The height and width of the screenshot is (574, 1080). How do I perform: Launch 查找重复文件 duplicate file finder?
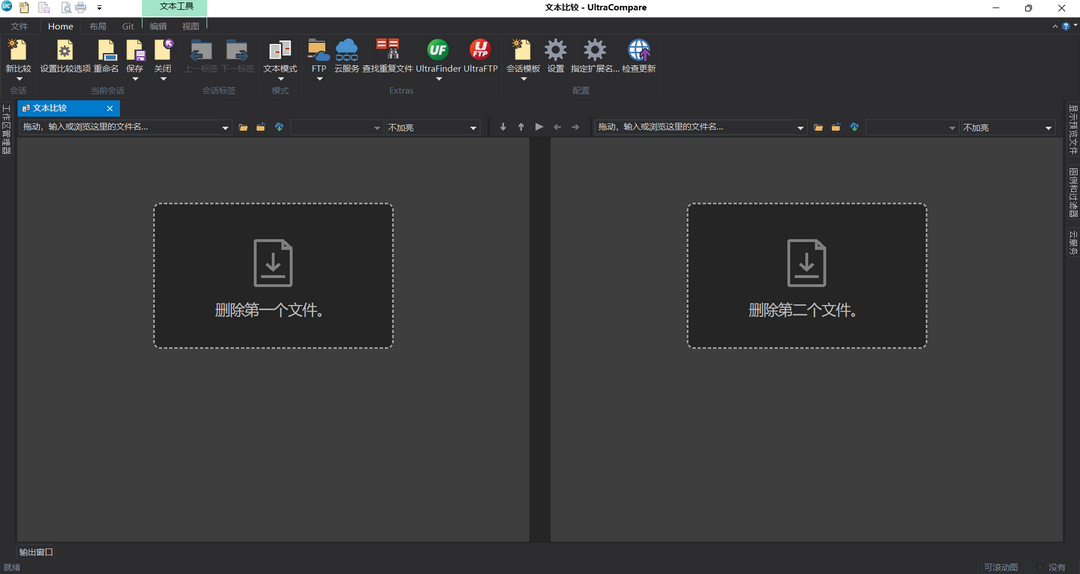pyautogui.click(x=387, y=51)
